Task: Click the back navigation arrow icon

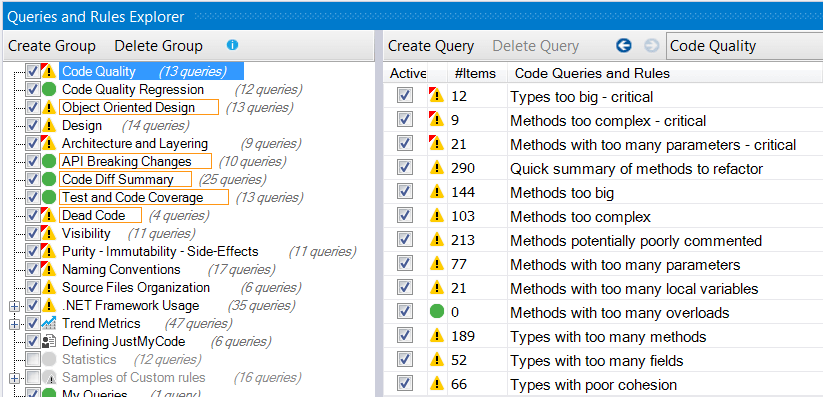Action: [x=624, y=46]
